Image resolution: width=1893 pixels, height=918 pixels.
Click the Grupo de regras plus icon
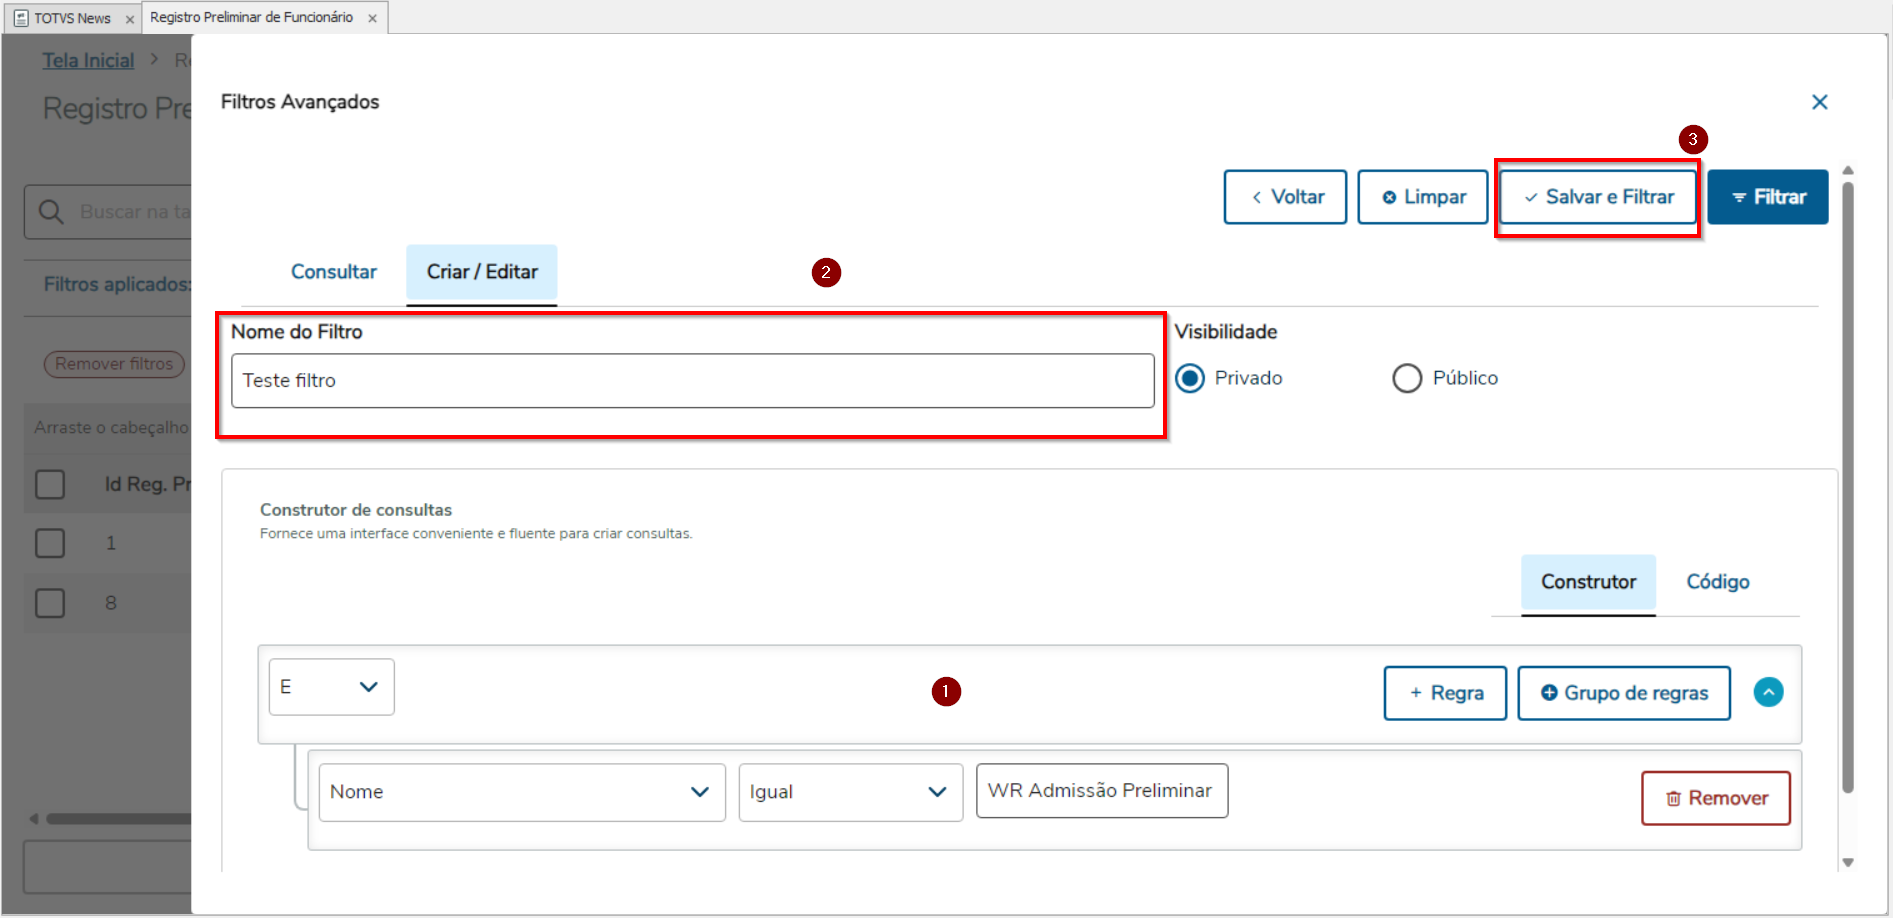click(x=1549, y=693)
